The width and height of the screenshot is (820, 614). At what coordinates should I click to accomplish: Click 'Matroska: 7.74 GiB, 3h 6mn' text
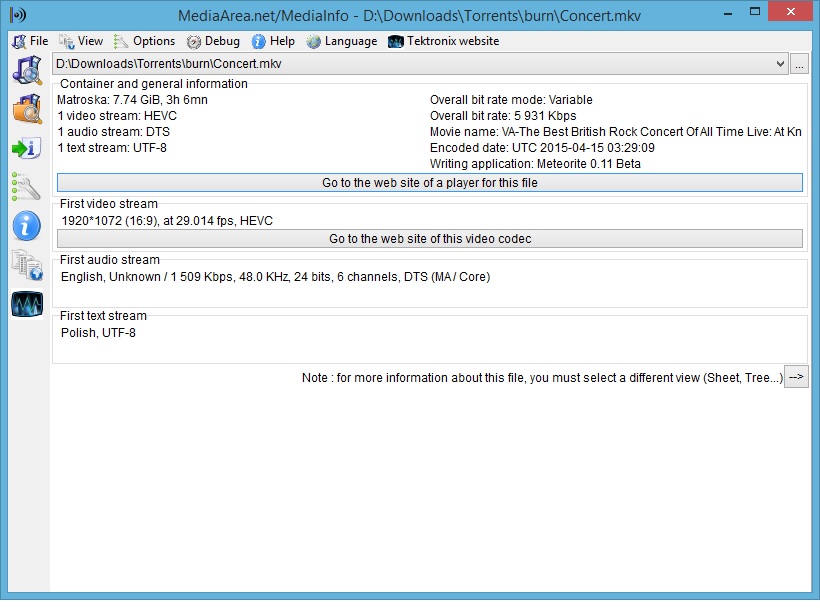(x=132, y=100)
